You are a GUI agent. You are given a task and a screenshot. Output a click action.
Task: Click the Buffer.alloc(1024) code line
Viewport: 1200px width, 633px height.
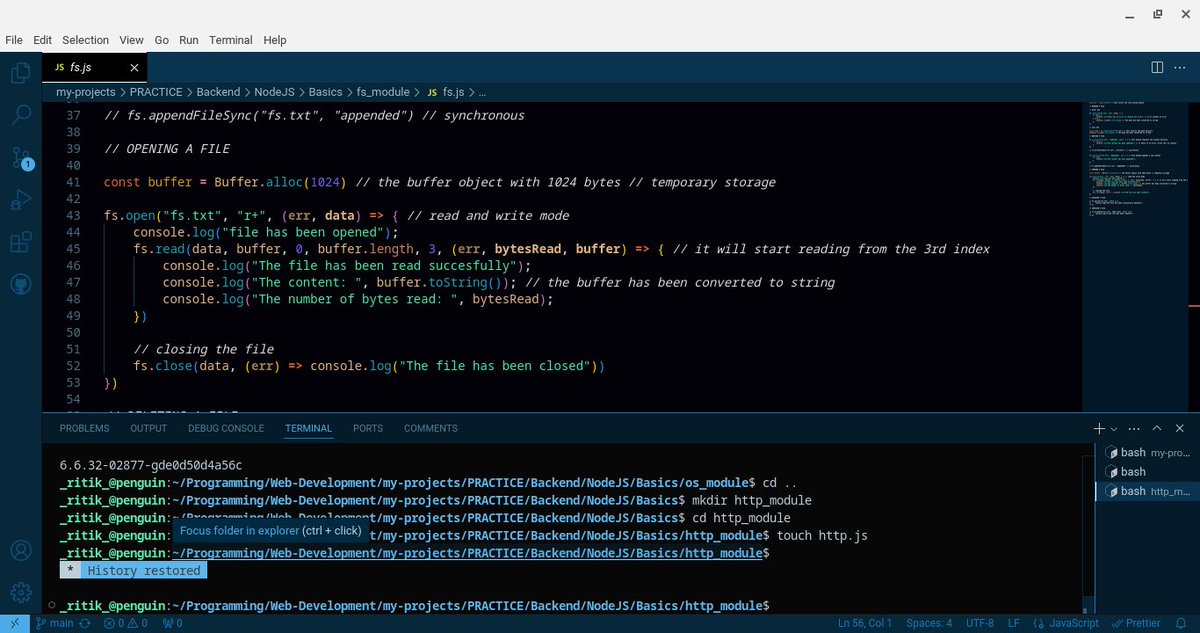[440, 182]
